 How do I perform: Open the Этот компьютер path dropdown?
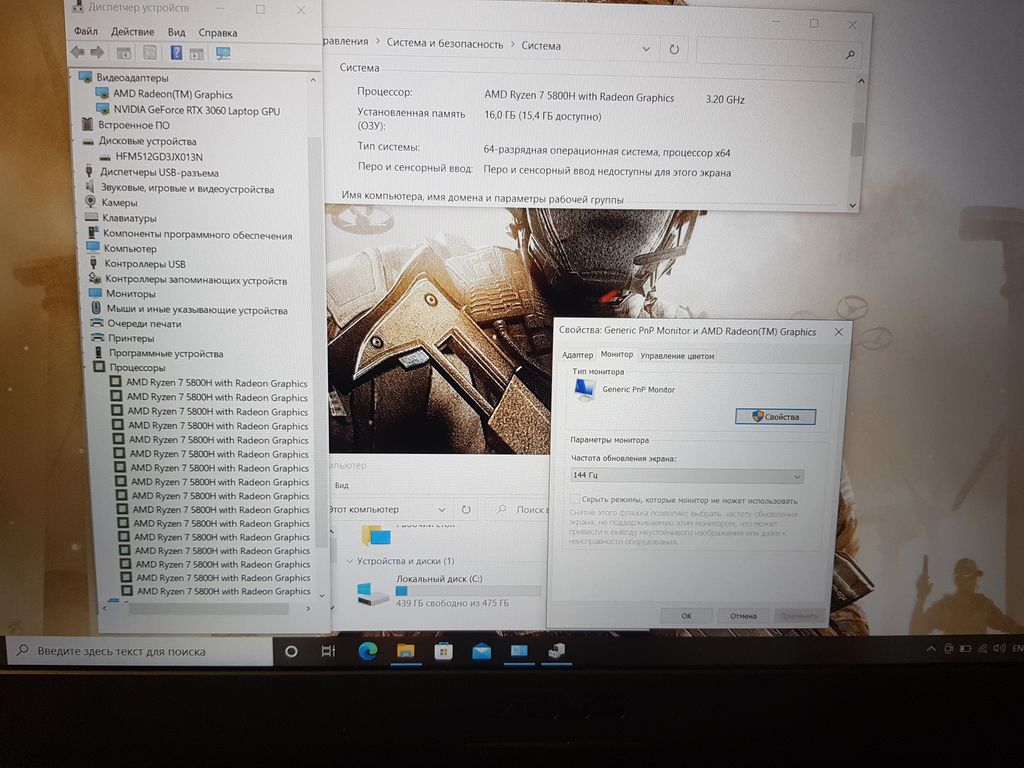(x=442, y=509)
